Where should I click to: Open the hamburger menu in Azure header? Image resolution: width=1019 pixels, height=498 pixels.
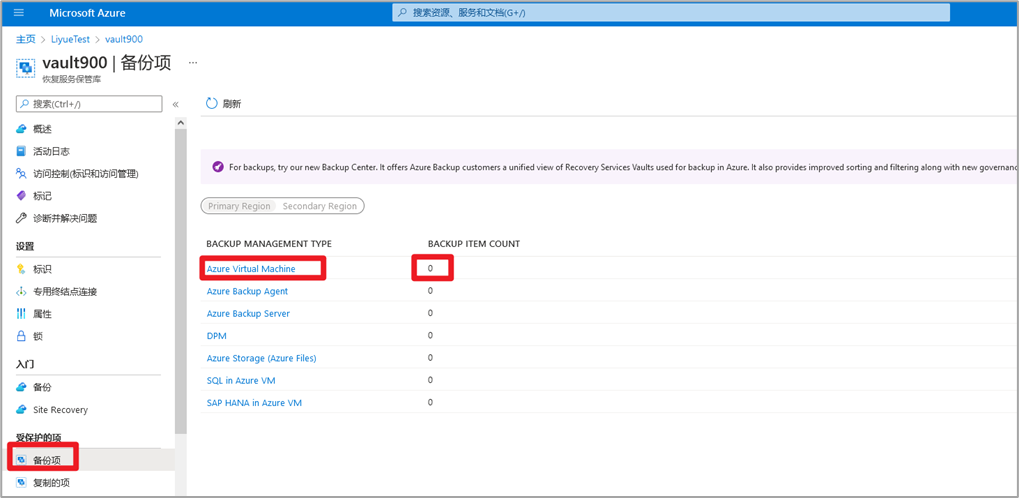(19, 13)
